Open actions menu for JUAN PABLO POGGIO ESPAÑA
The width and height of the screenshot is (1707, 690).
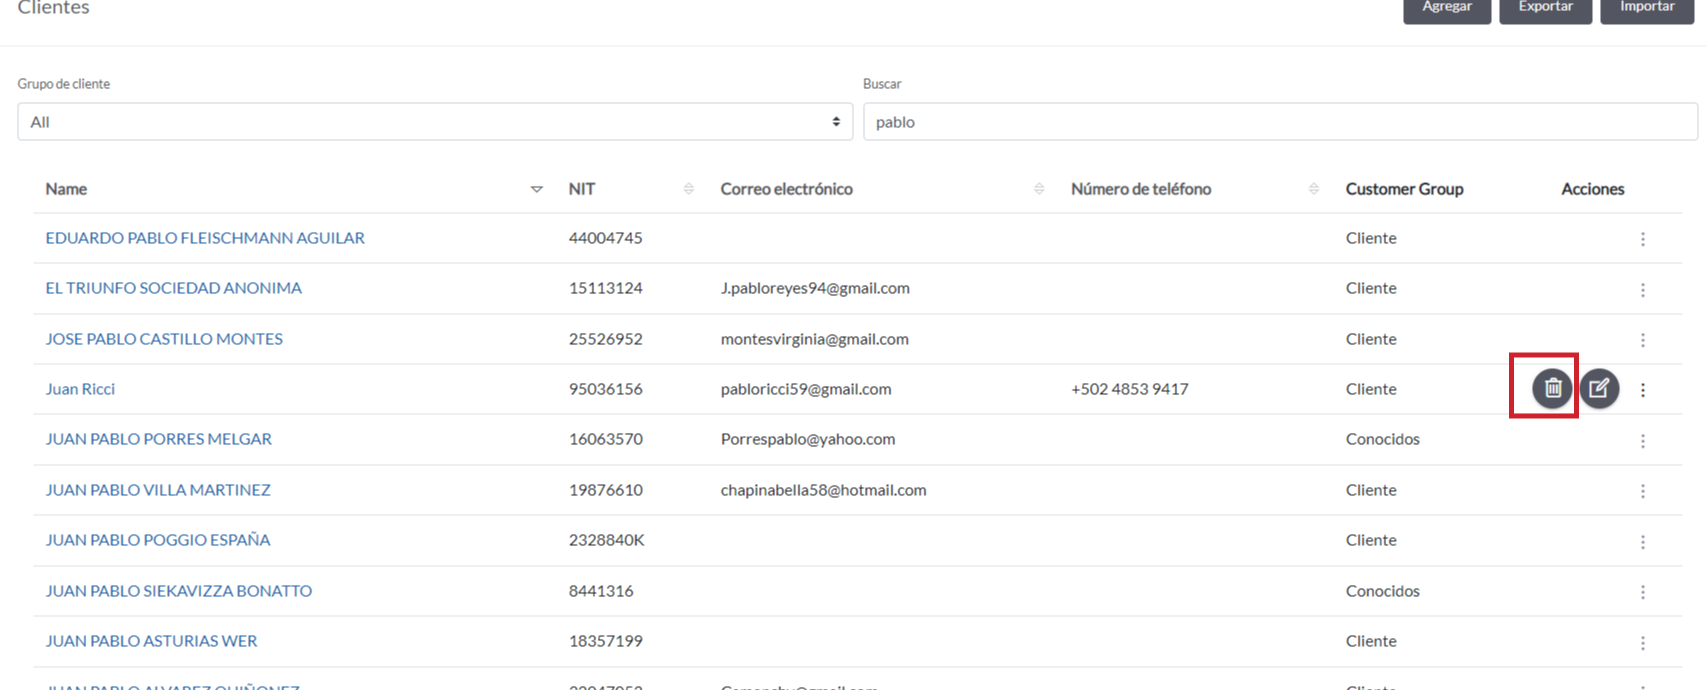(x=1642, y=542)
